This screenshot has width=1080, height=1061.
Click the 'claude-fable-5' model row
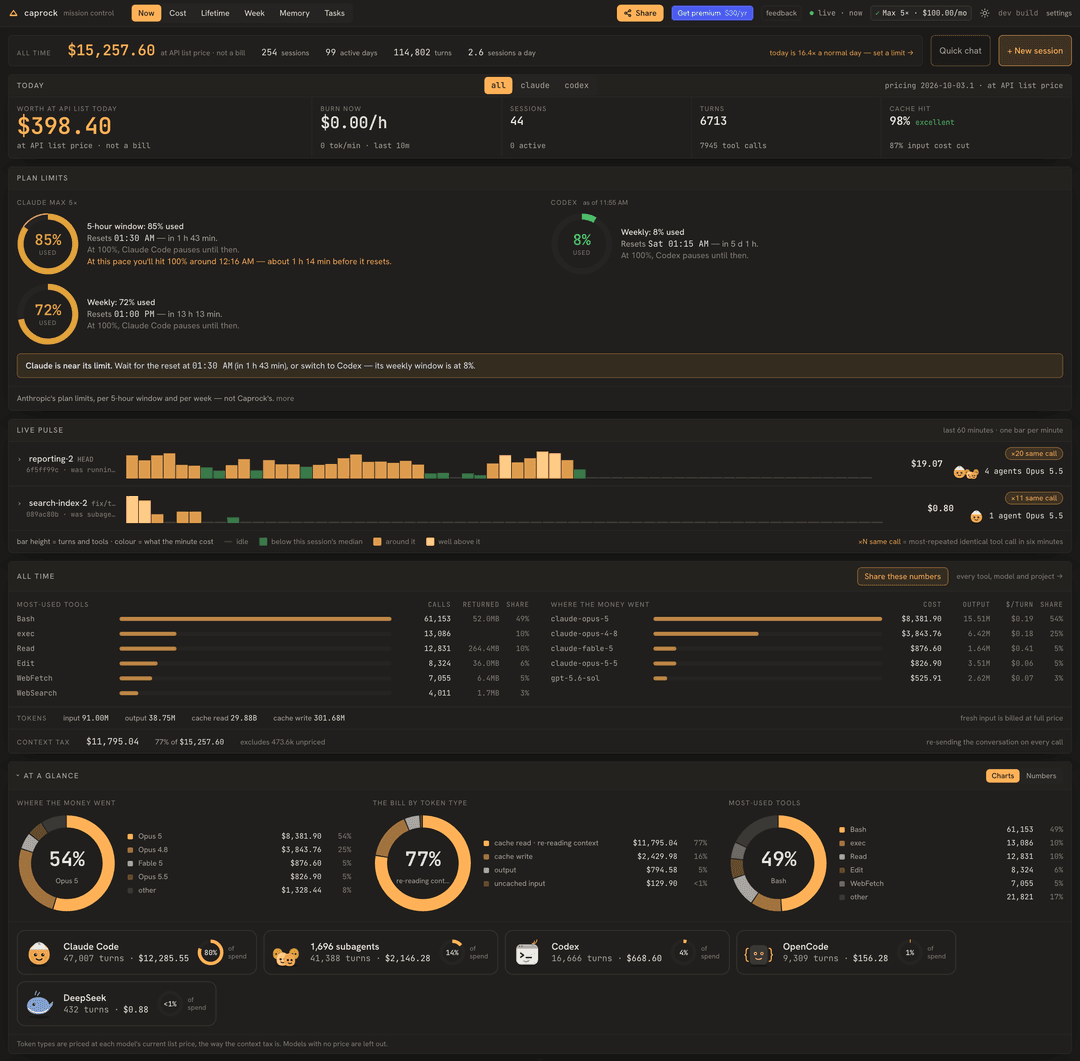click(807, 649)
